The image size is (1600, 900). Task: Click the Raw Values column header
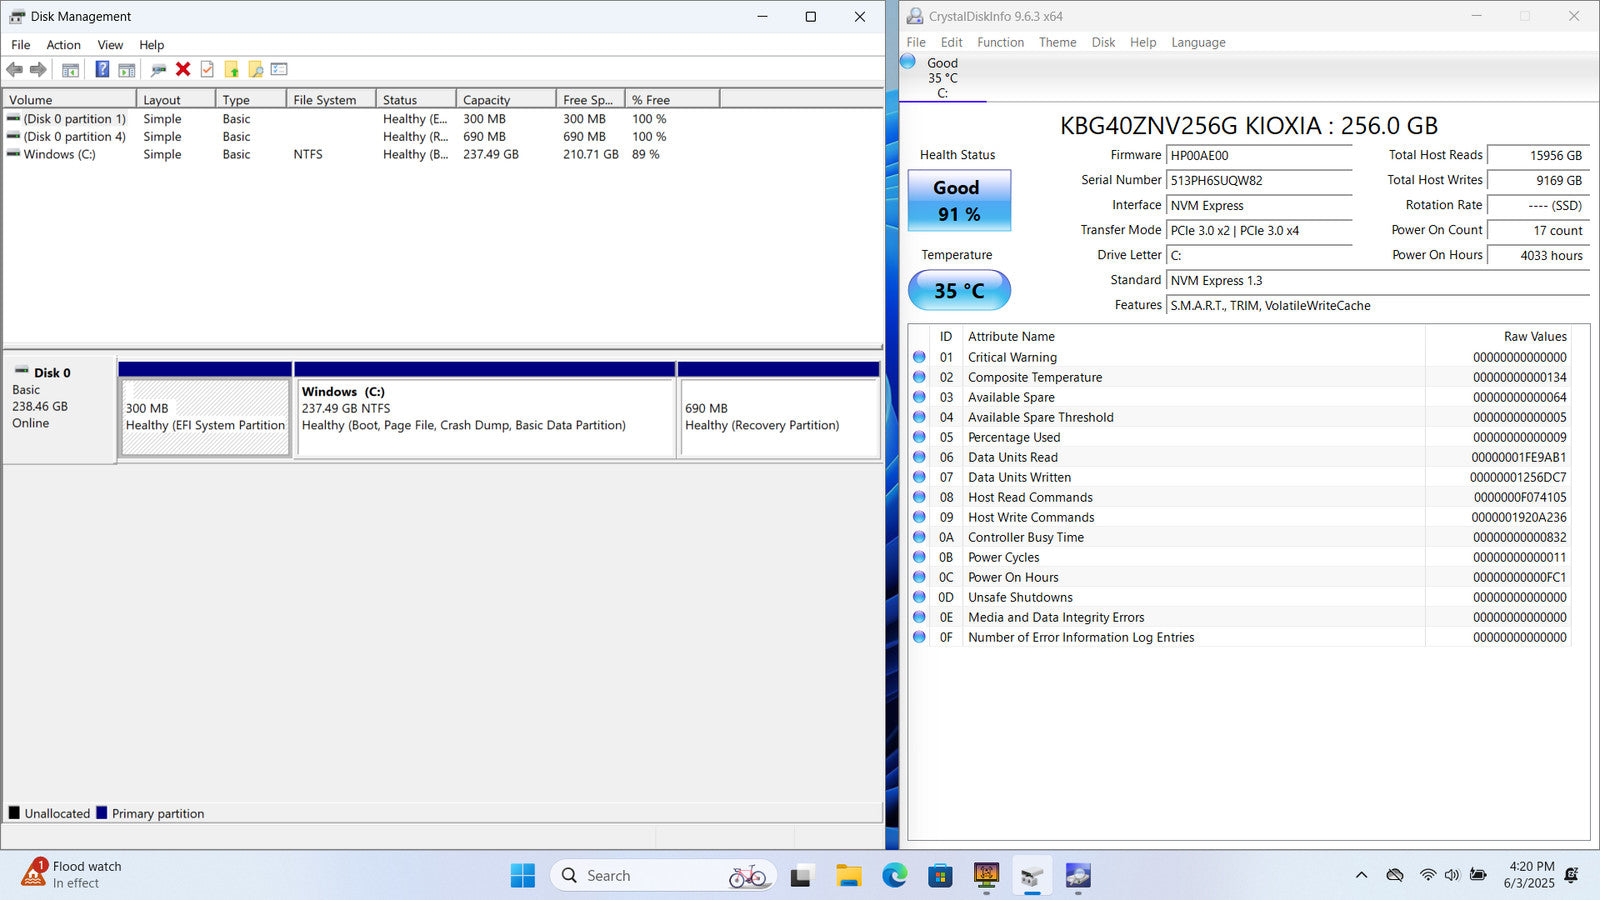pos(1498,337)
